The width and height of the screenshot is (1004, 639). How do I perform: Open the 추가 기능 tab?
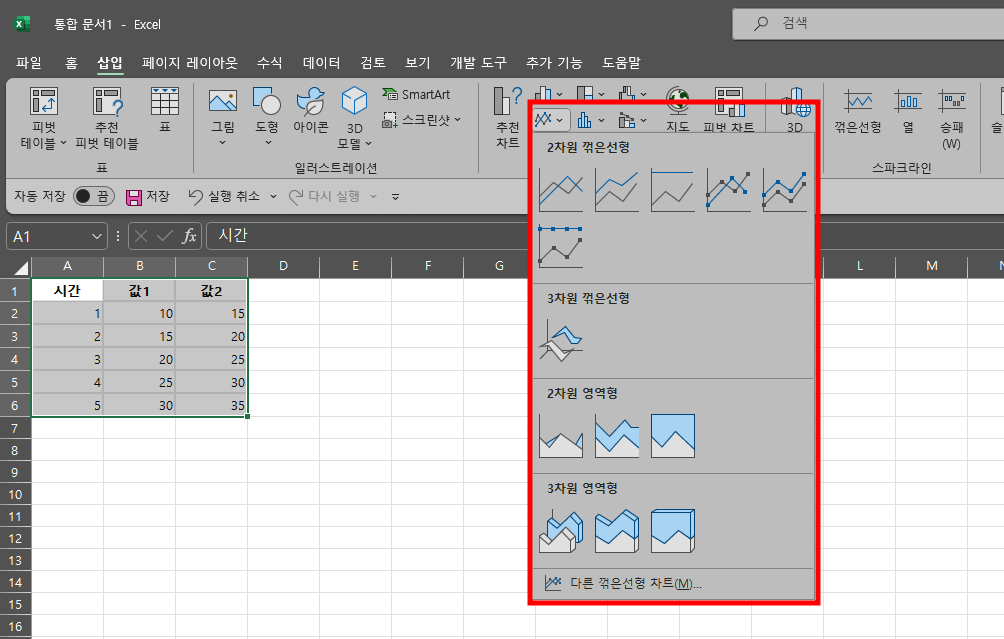[x=554, y=63]
